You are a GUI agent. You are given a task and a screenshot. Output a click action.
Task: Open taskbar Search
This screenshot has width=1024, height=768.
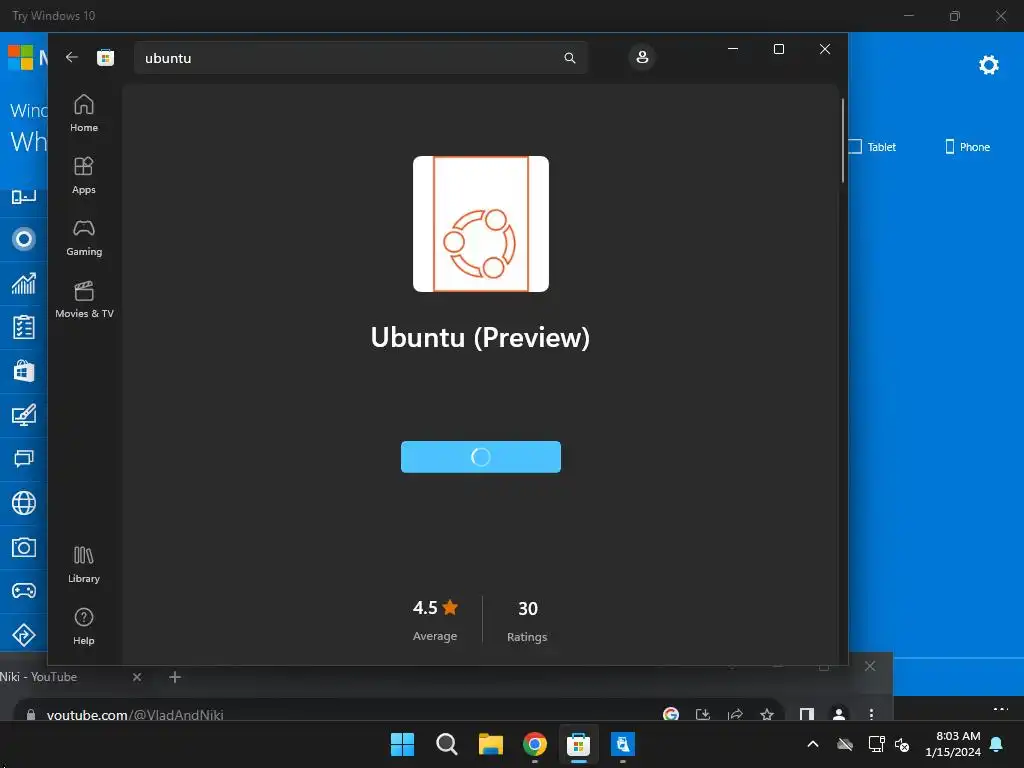click(x=447, y=744)
